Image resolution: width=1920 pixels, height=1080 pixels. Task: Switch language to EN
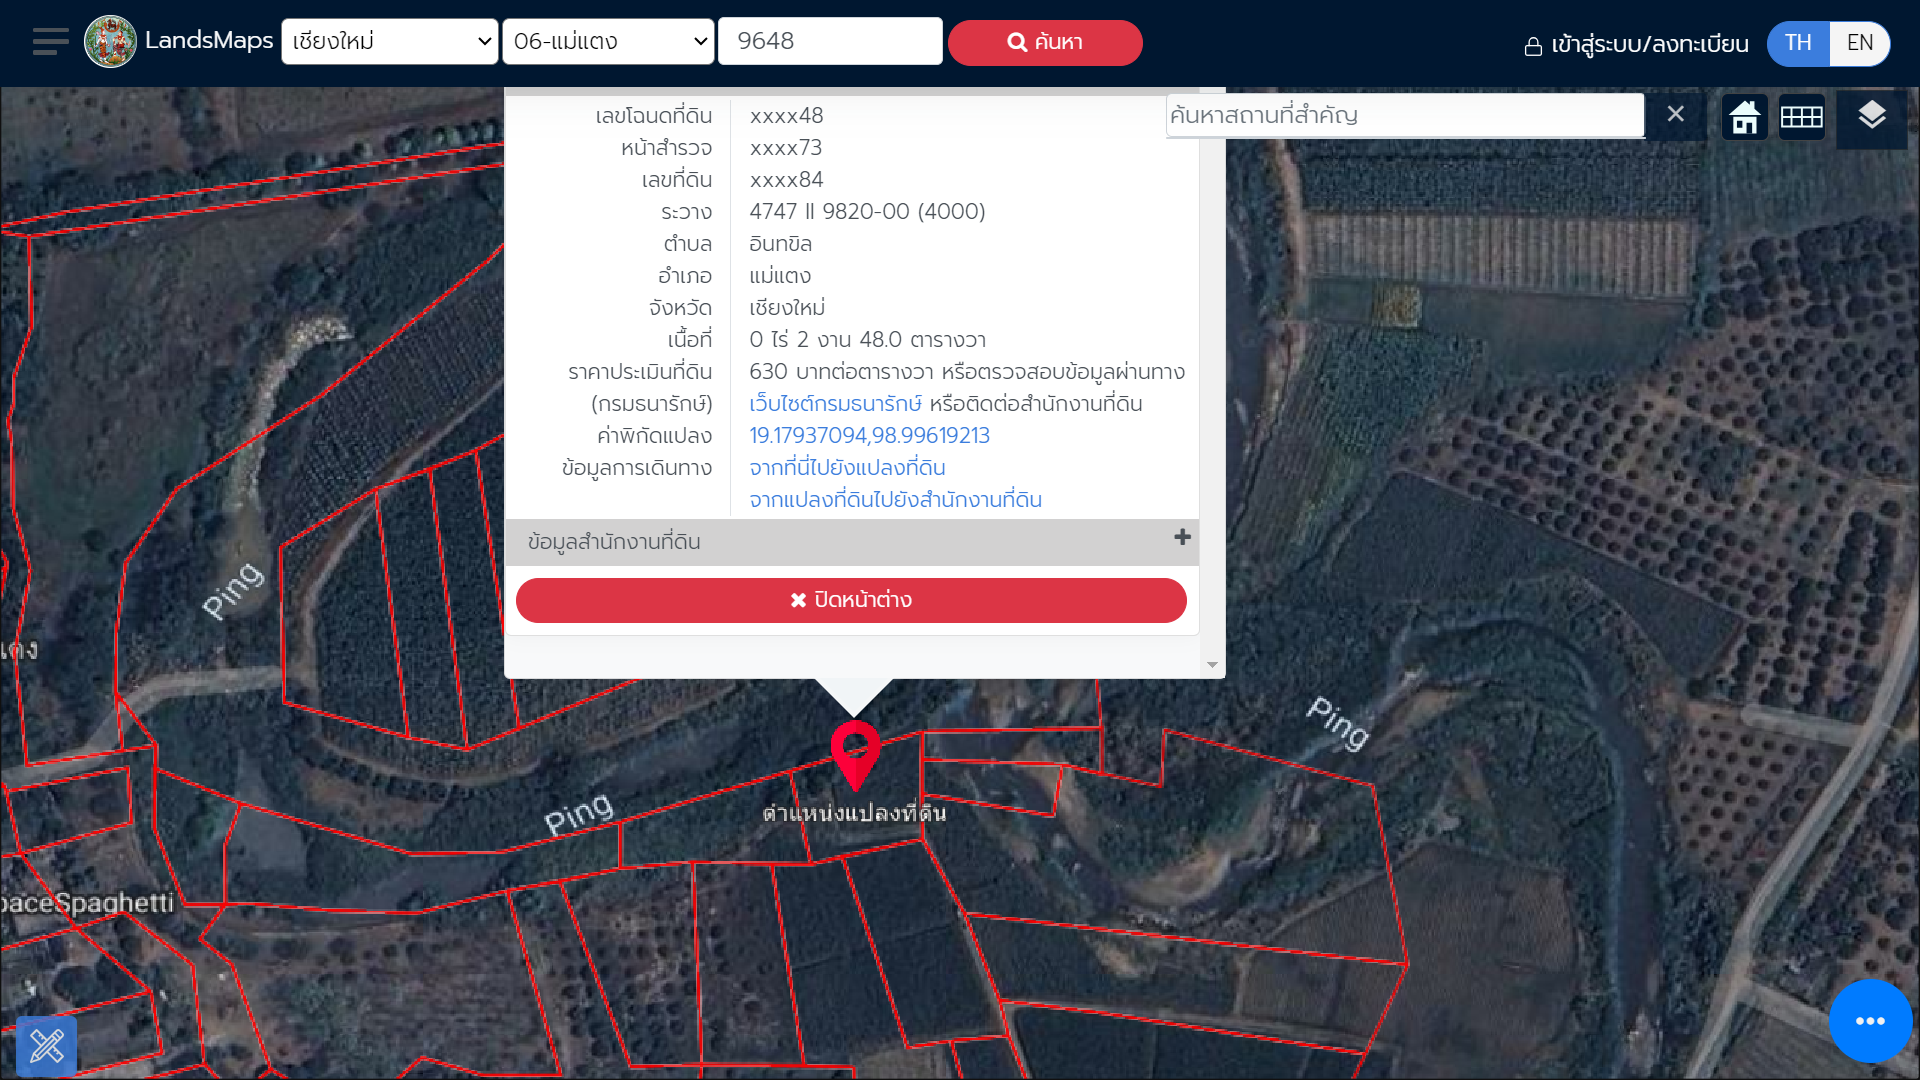coord(1859,43)
